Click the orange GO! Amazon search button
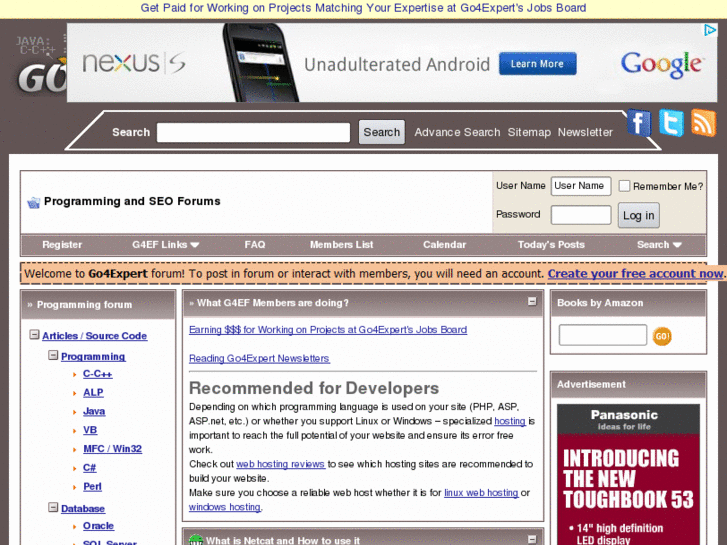 click(x=662, y=336)
